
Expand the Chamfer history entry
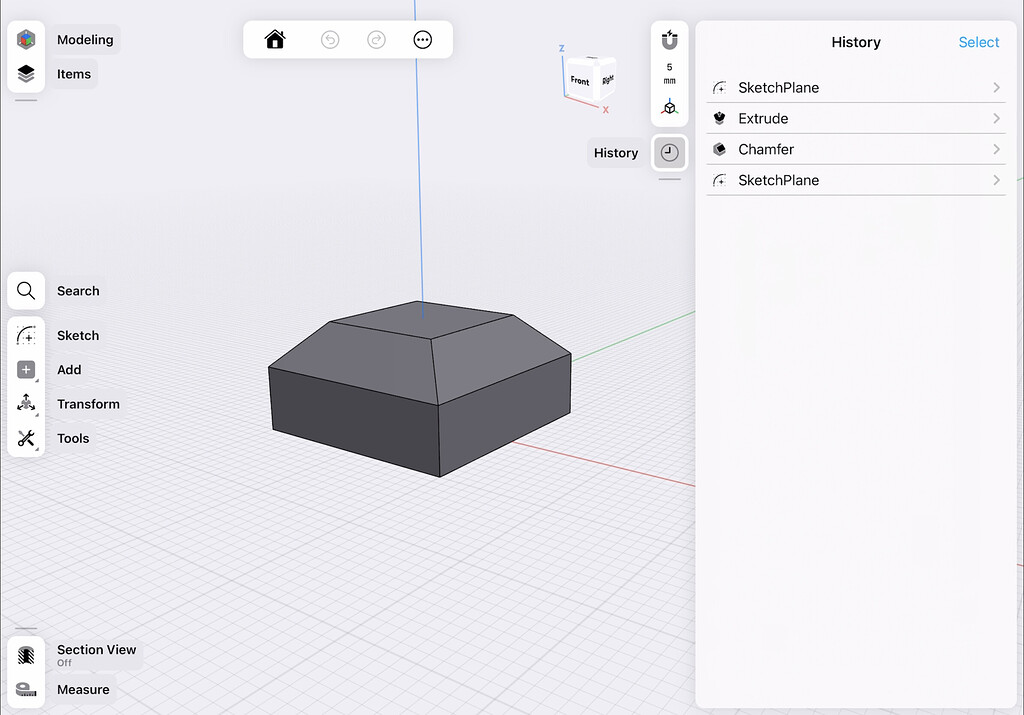996,149
